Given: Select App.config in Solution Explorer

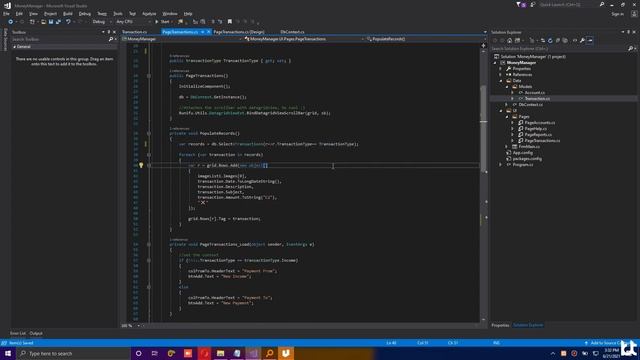Looking at the screenshot, I should pyautogui.click(x=522, y=153).
